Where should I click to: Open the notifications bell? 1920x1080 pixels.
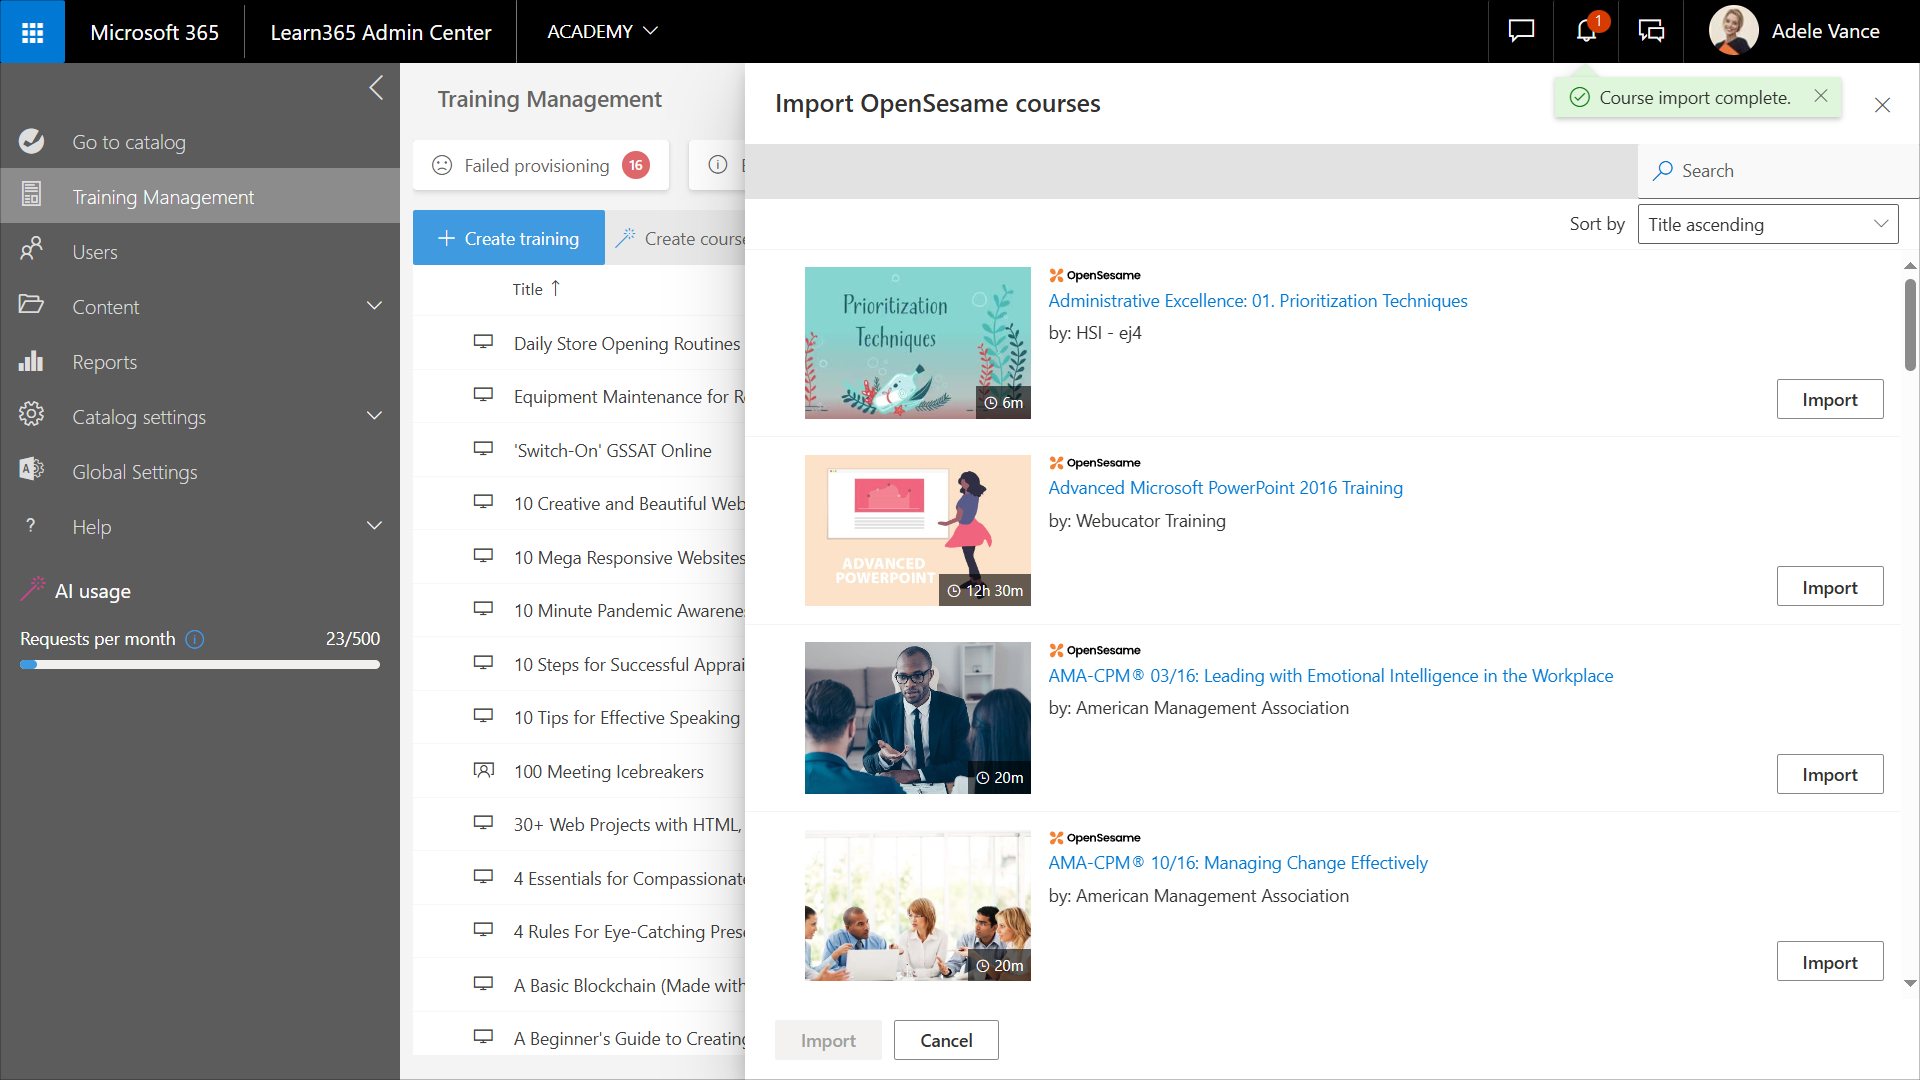[x=1586, y=31]
